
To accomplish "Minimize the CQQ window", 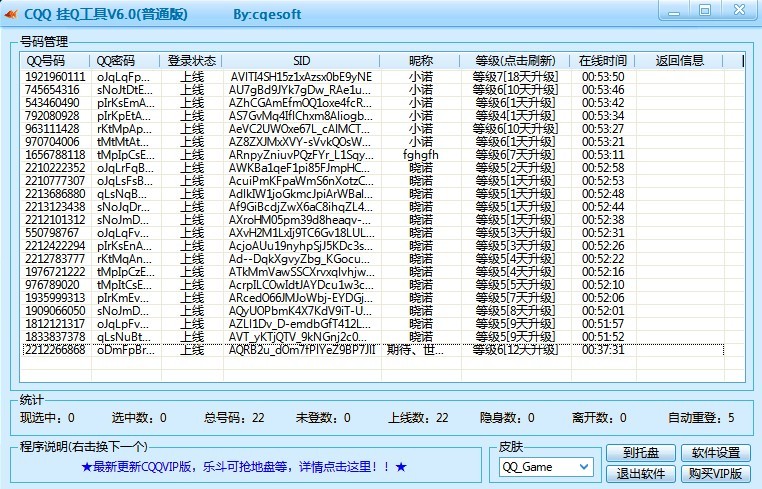I will 674,11.
